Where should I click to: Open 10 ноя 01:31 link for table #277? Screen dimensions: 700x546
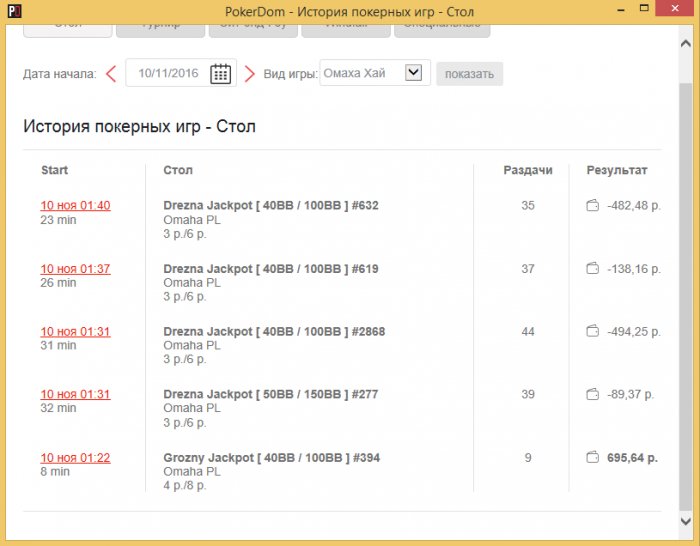tap(75, 394)
